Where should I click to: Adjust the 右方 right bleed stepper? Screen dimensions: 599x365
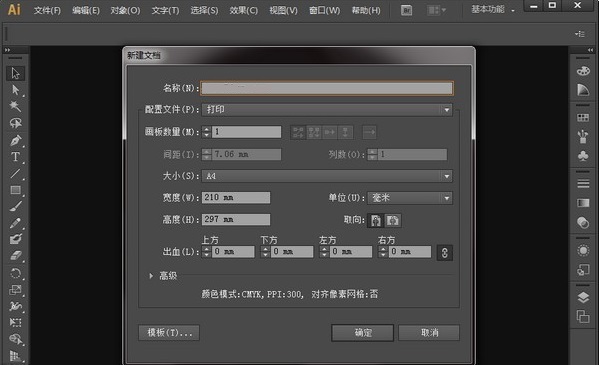point(383,252)
